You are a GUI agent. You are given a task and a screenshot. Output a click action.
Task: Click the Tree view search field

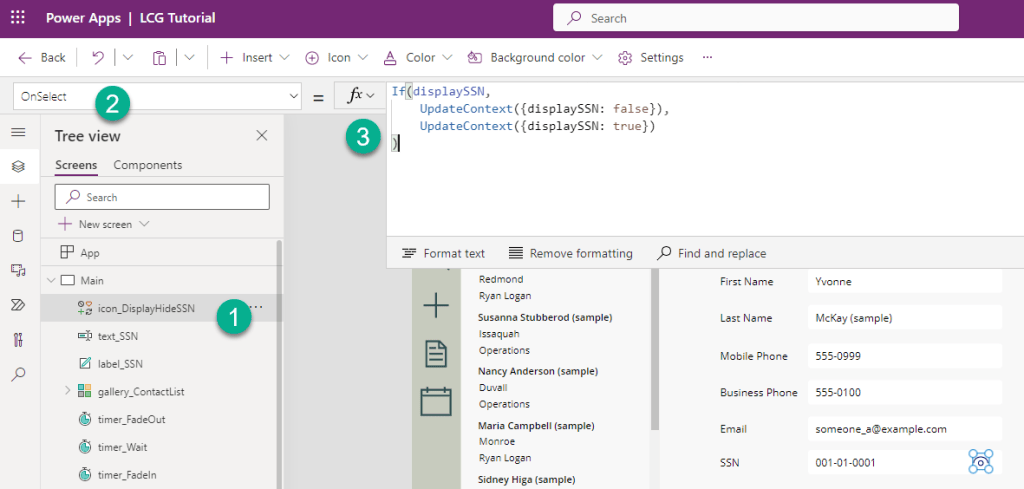tap(162, 197)
